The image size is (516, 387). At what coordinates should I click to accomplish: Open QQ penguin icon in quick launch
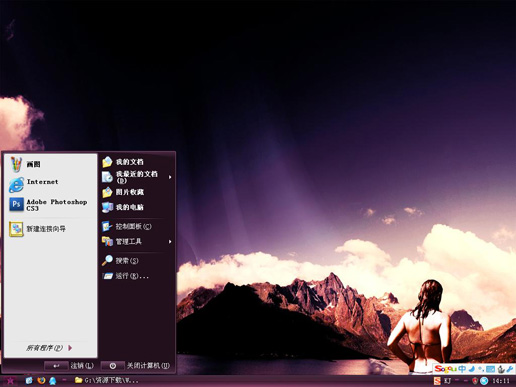click(53, 381)
